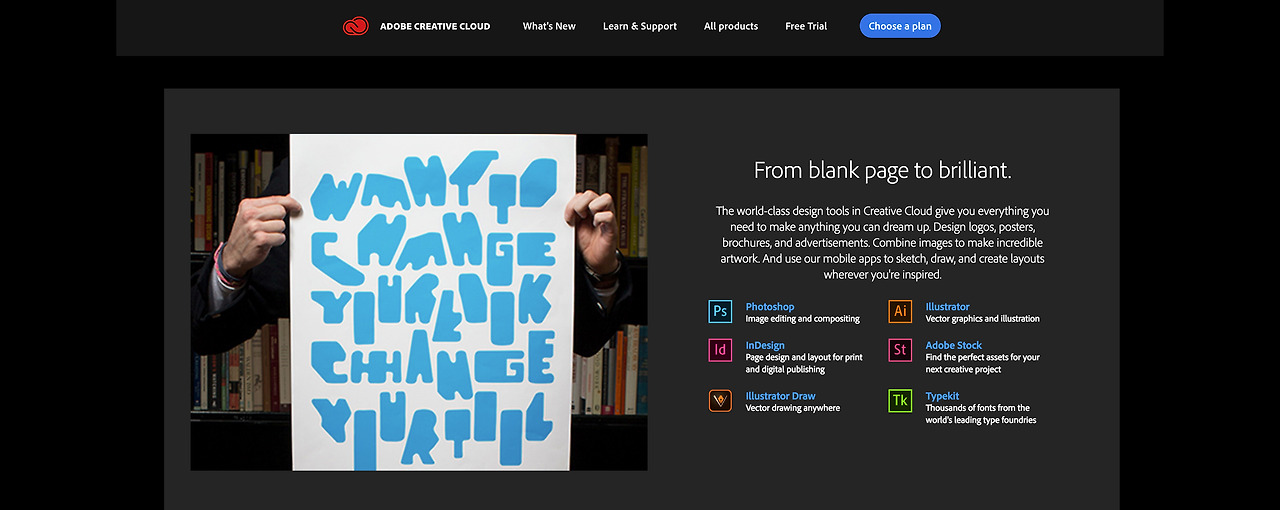Click the Illustrator Ai icon
Screen dimensions: 1280x510
[900, 312]
